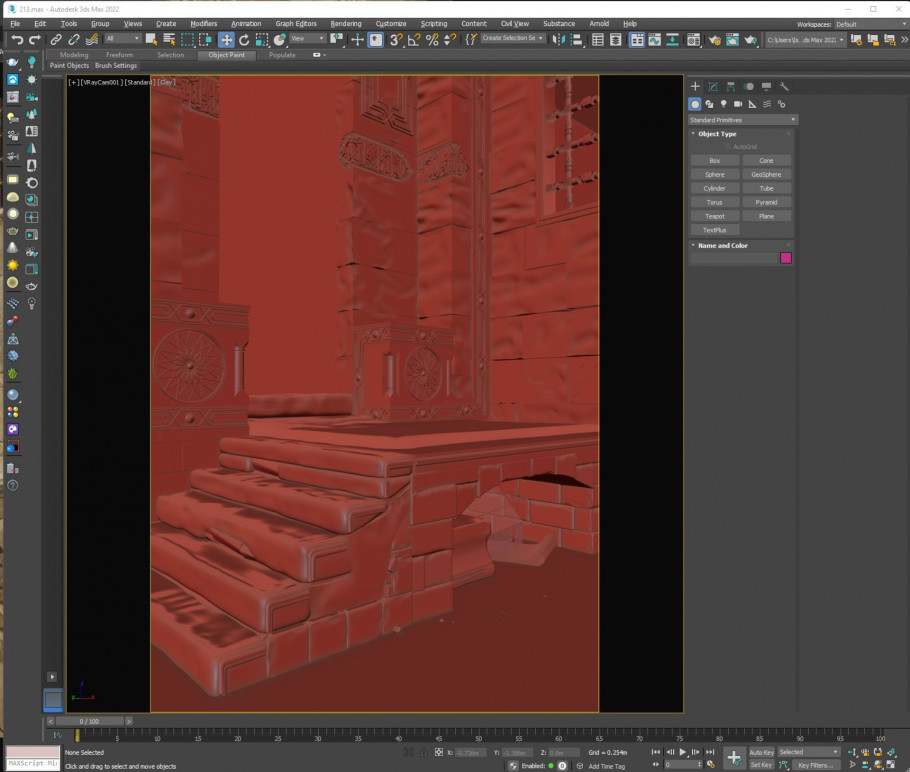The image size is (910, 772).
Task: Pick the Select and Scale tool
Action: (x=262, y=39)
